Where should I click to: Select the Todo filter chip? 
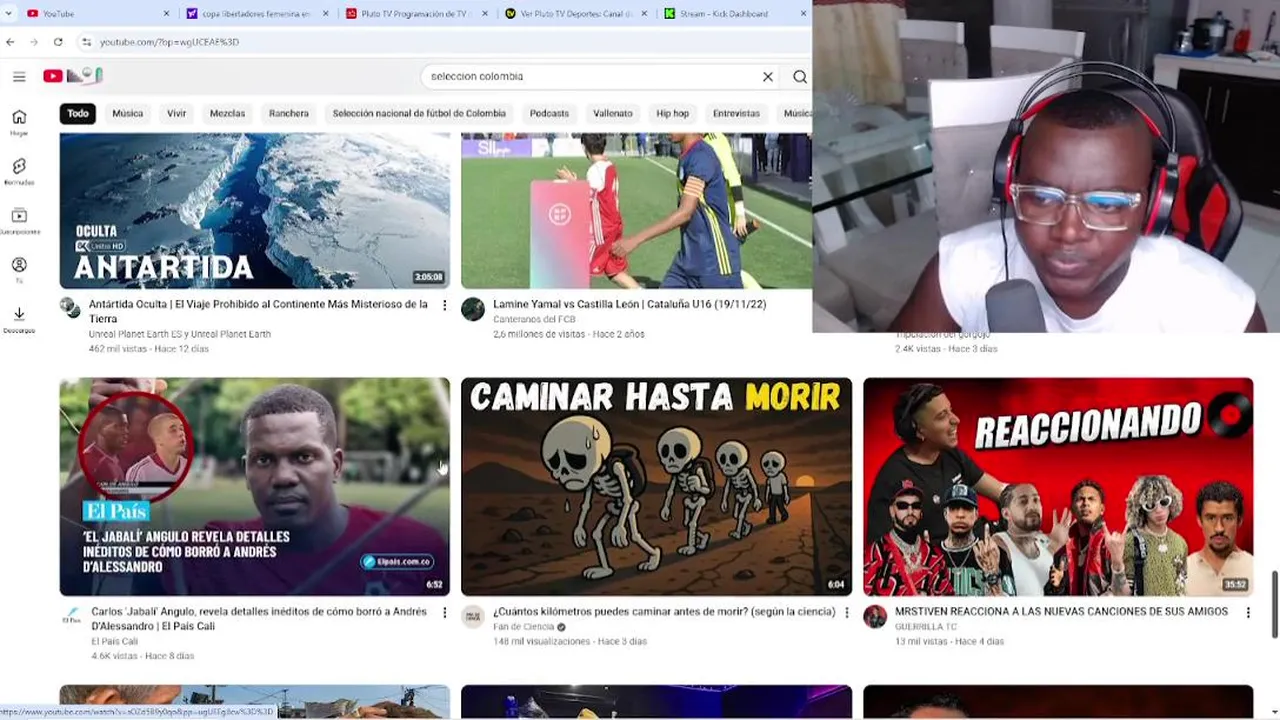(78, 113)
